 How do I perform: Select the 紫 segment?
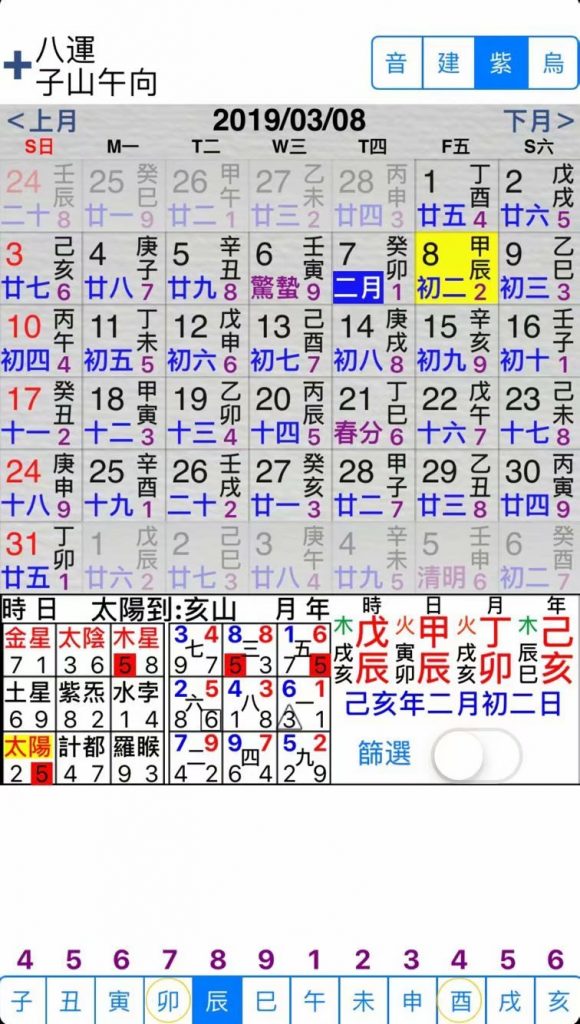(501, 63)
